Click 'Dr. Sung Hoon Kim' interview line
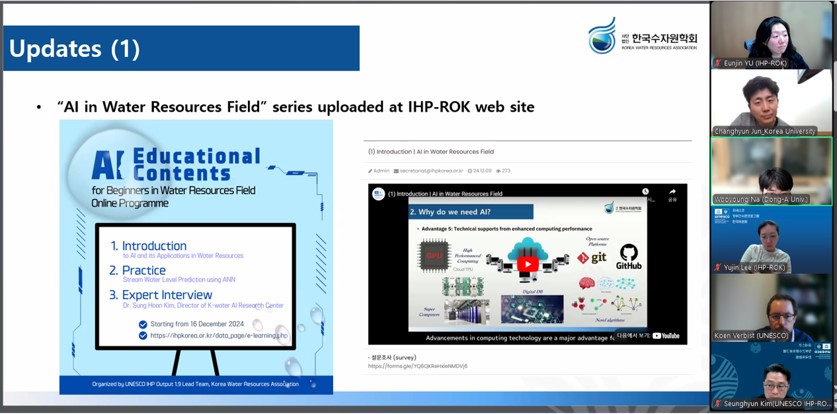837x414 pixels. [x=203, y=306]
